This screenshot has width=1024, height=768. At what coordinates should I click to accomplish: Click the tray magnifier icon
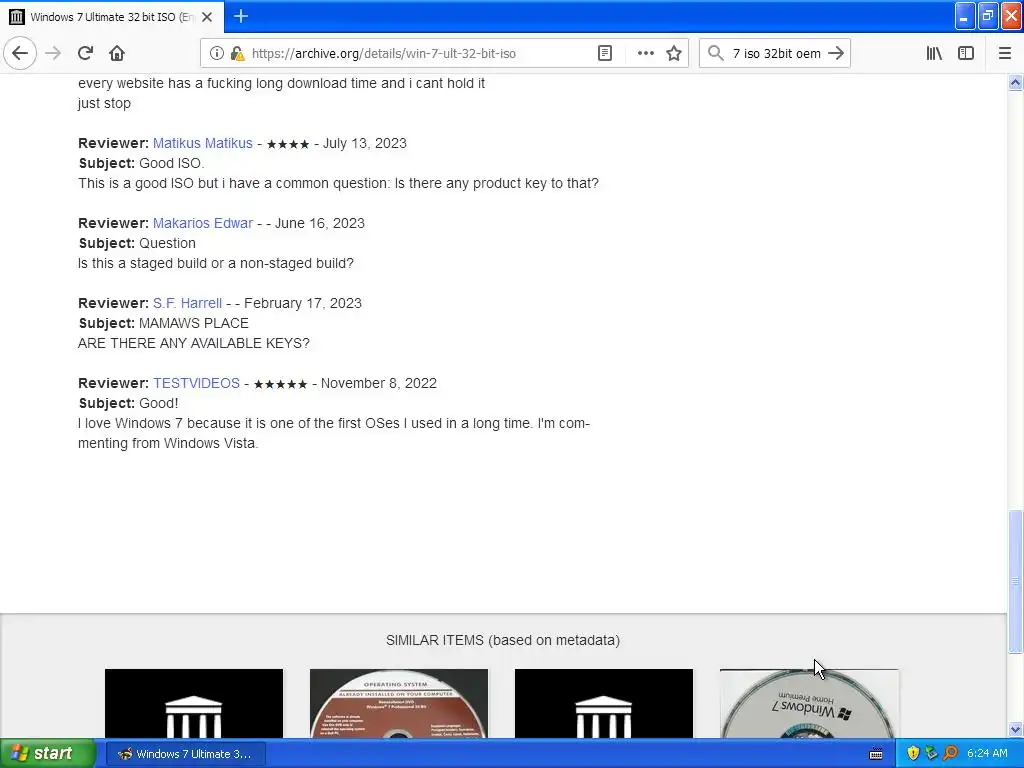(950, 754)
